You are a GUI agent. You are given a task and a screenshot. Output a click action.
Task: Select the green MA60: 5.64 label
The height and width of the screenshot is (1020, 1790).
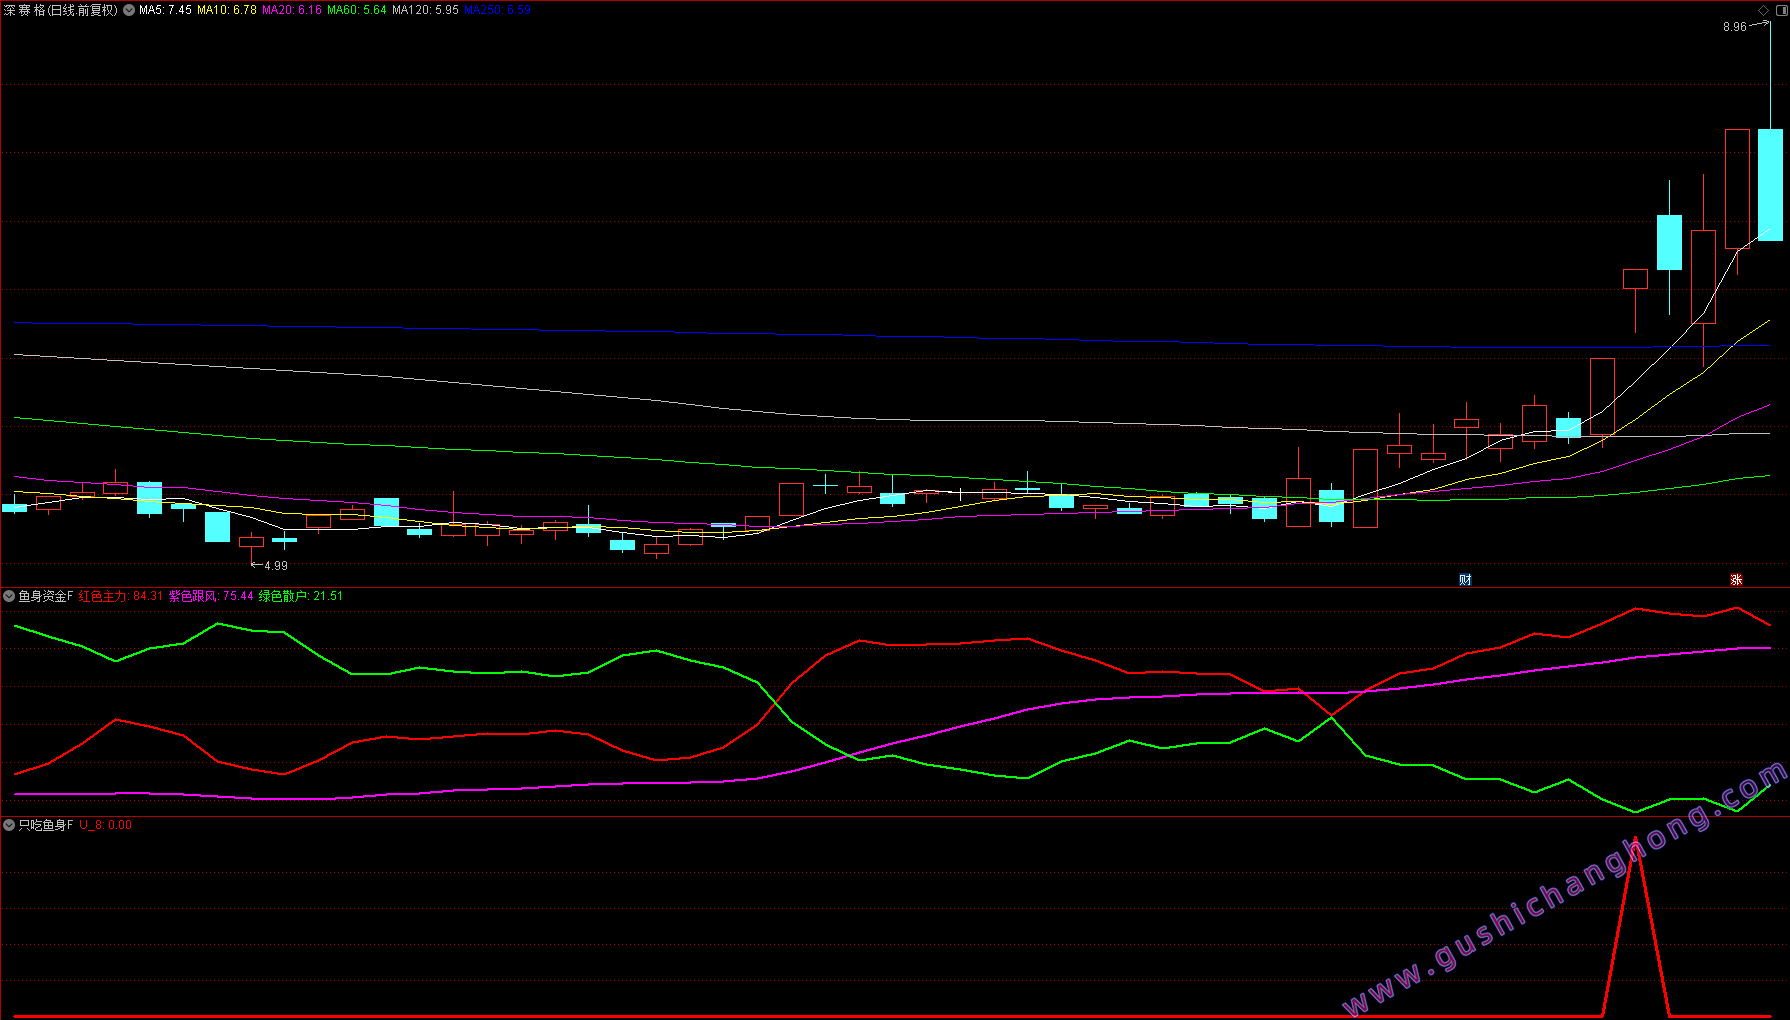[357, 10]
